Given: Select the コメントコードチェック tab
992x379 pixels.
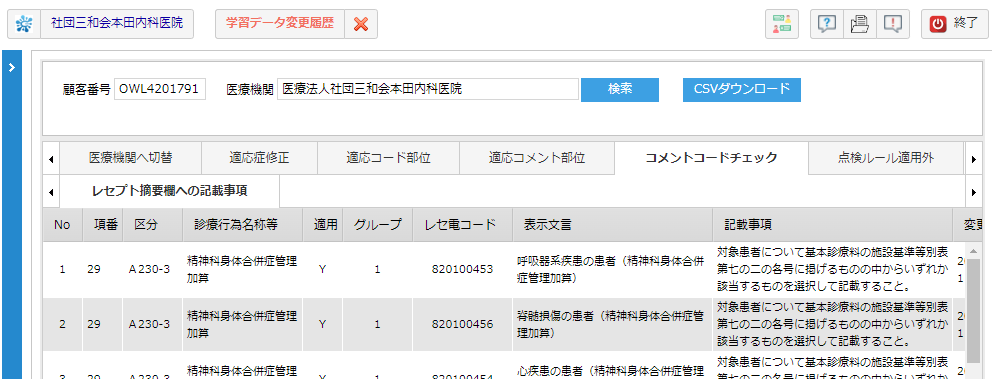Looking at the screenshot, I should coord(711,158).
